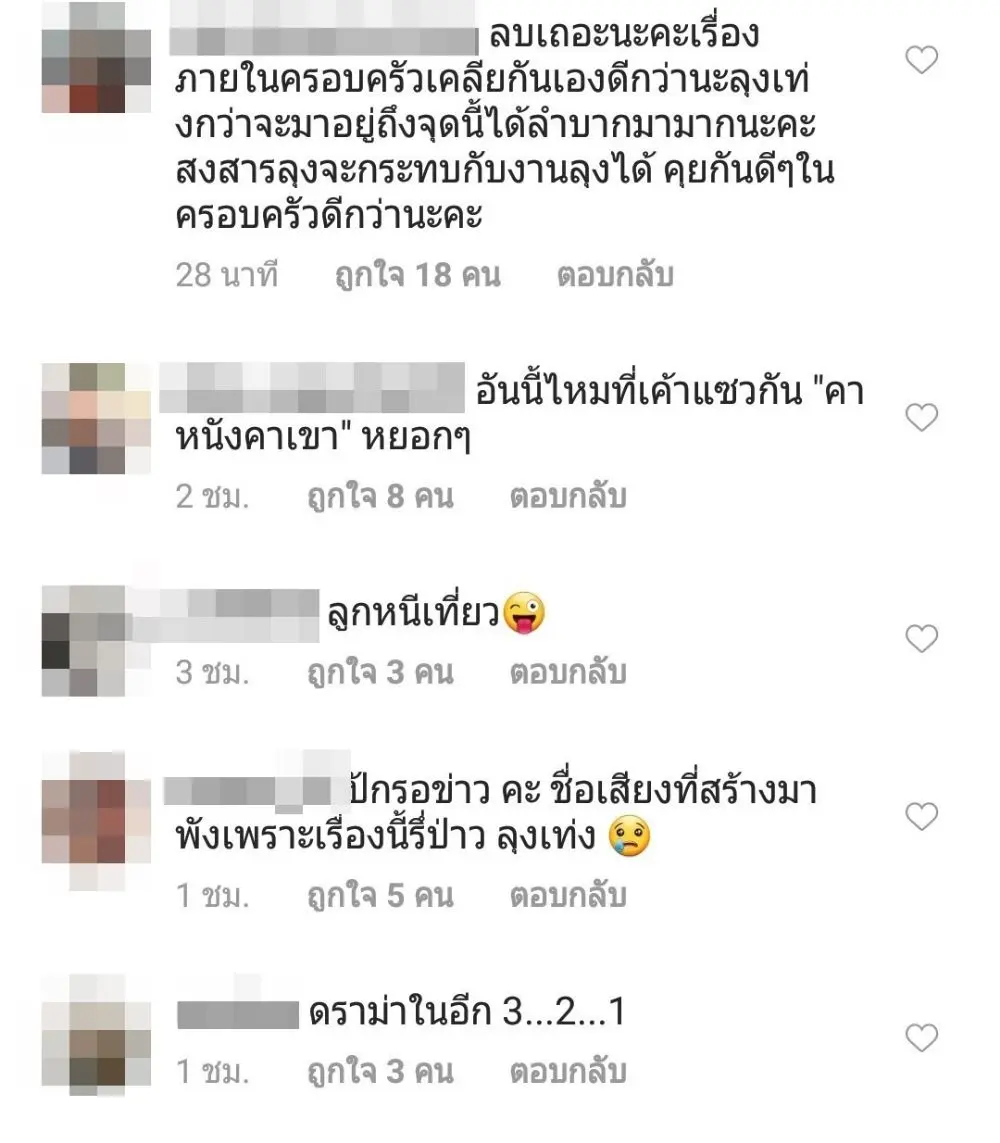This screenshot has width=1000, height=1143.
Task: Heart the comment ending with "ลุงเท่ง"
Action: (921, 816)
